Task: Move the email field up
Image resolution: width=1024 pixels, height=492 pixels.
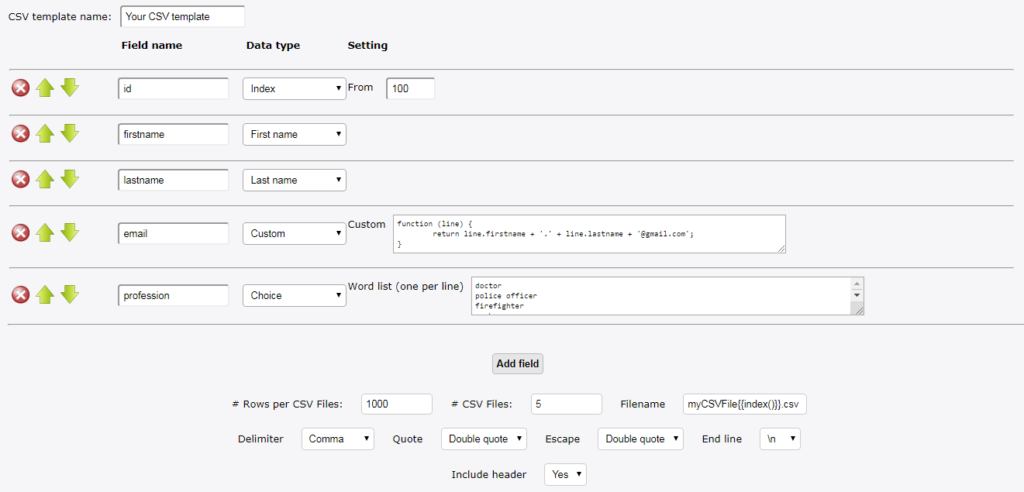Action: pos(44,233)
